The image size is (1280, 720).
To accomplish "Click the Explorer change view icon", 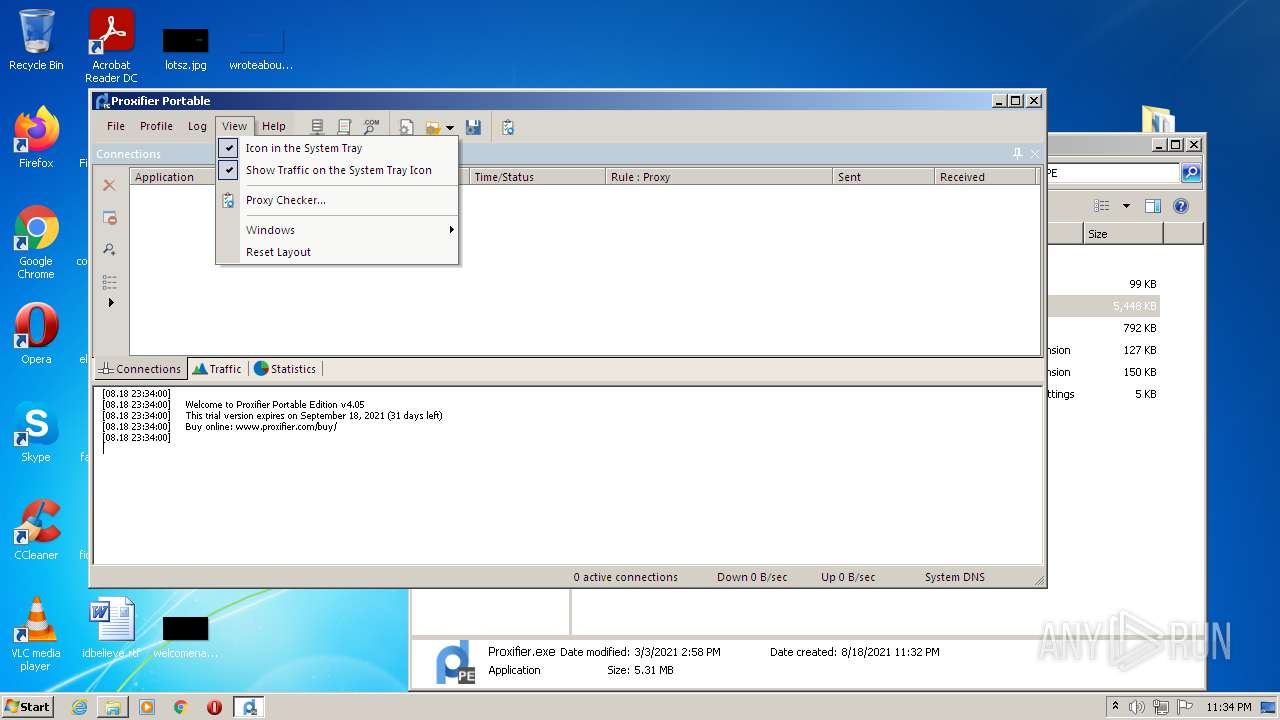I will click(x=1102, y=206).
